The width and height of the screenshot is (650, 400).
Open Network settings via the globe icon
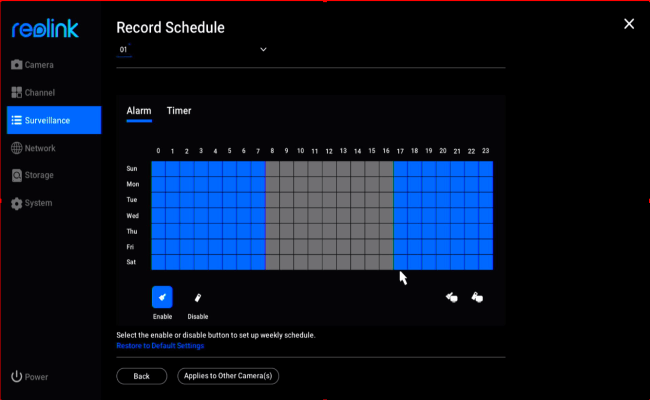(x=17, y=148)
